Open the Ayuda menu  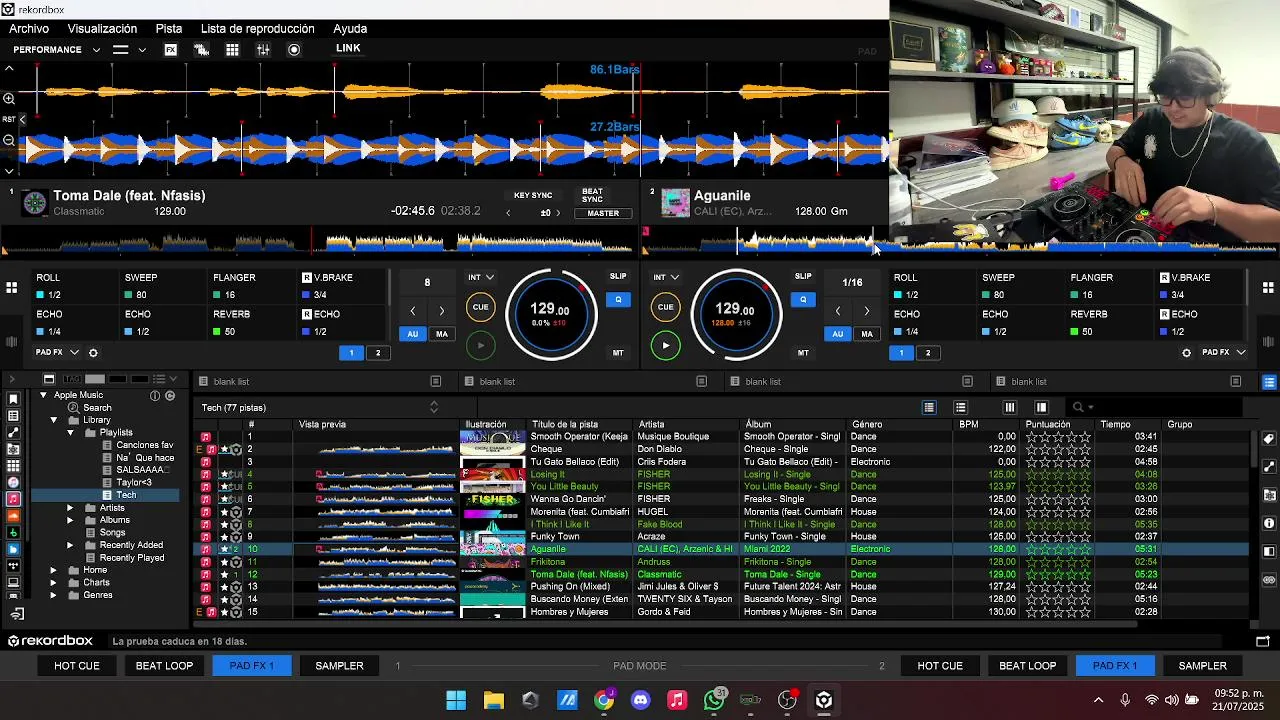tap(350, 29)
